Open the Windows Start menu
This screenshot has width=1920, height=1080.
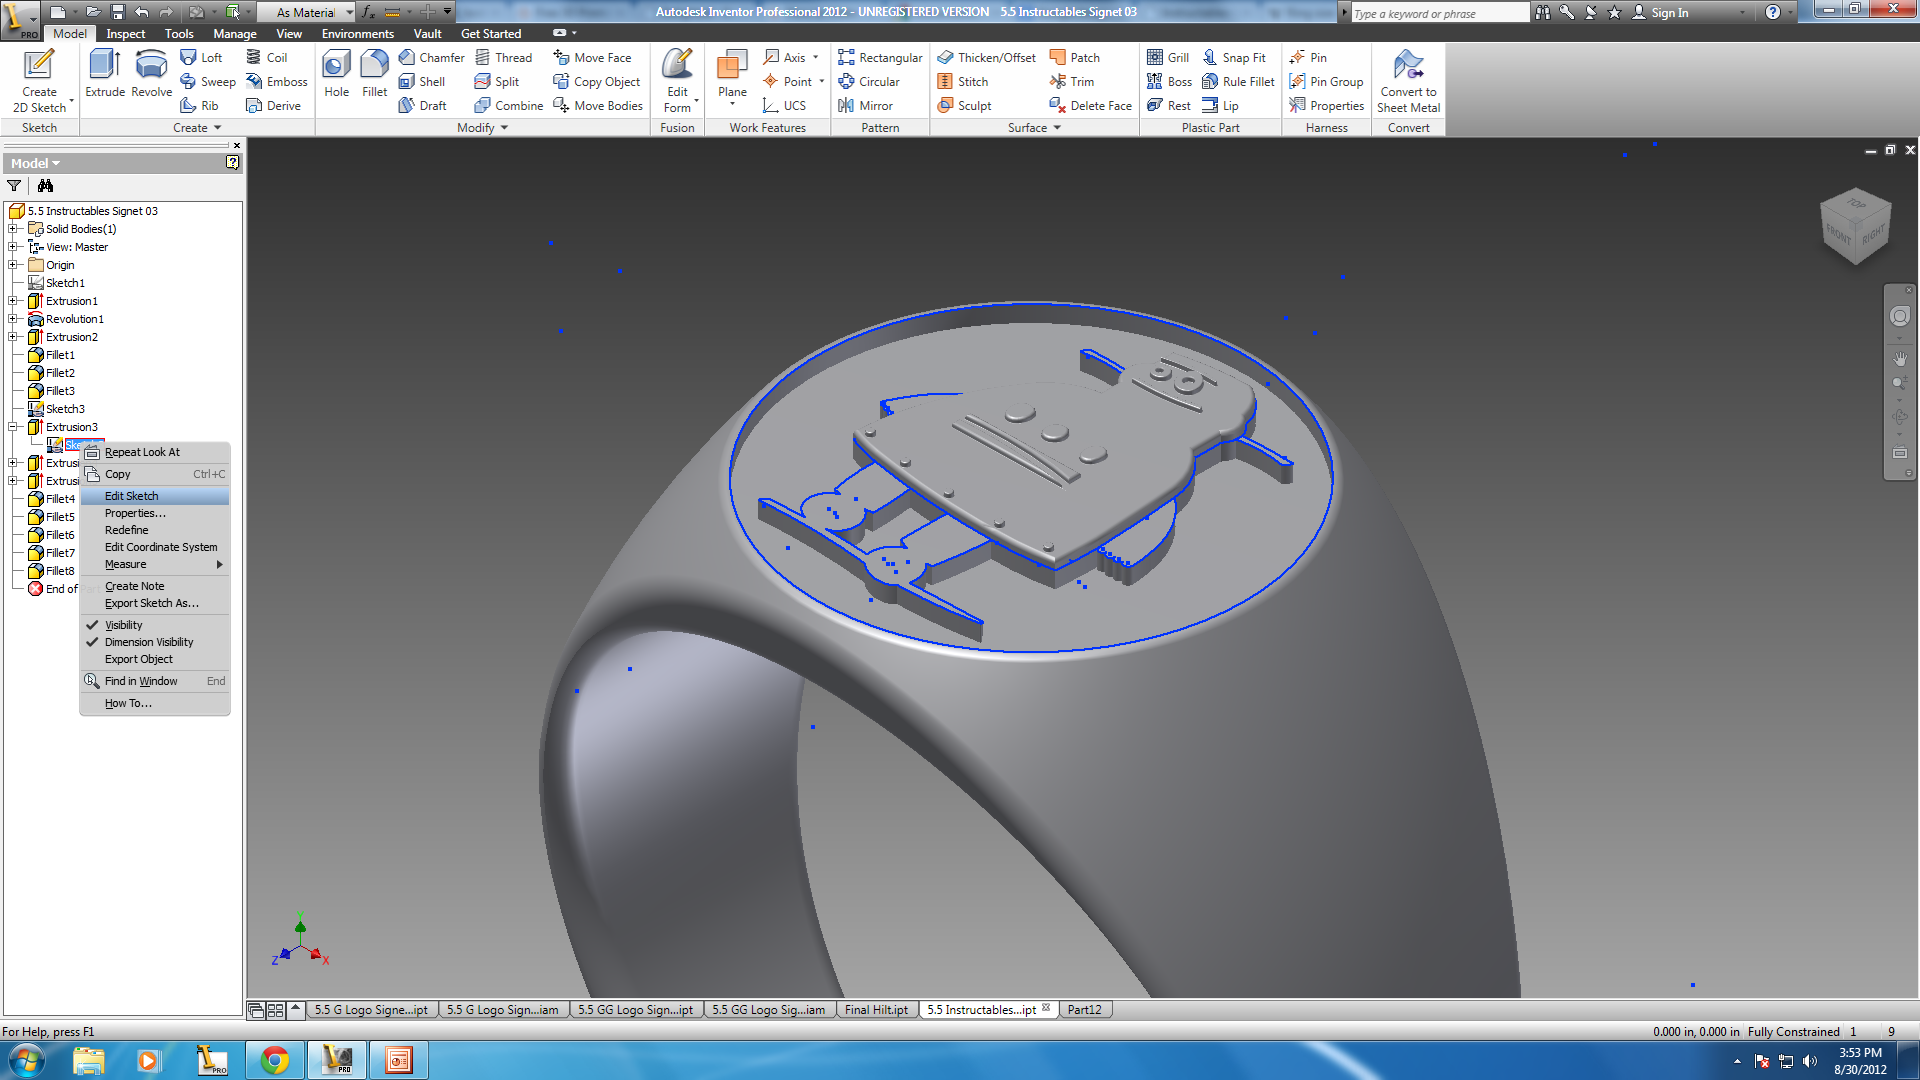tap(26, 1060)
